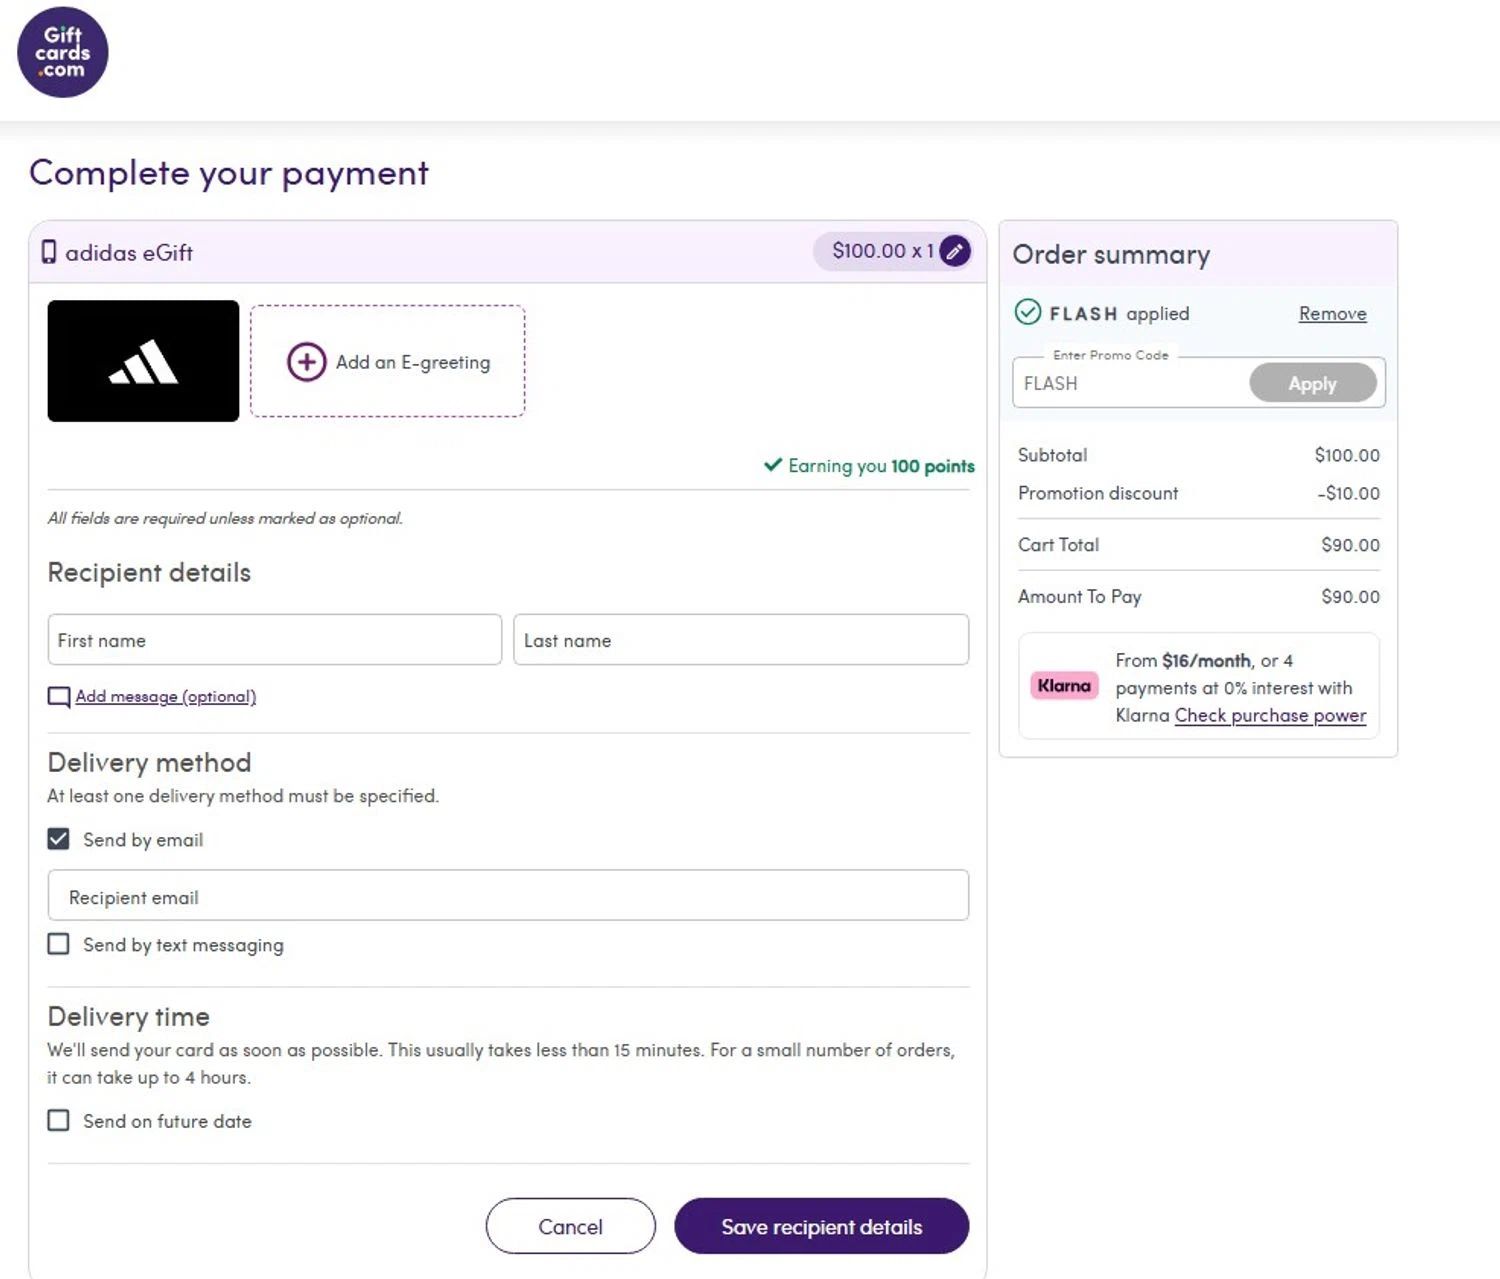This screenshot has height=1279, width=1500.
Task: Click the Send by email label
Action: [143, 840]
